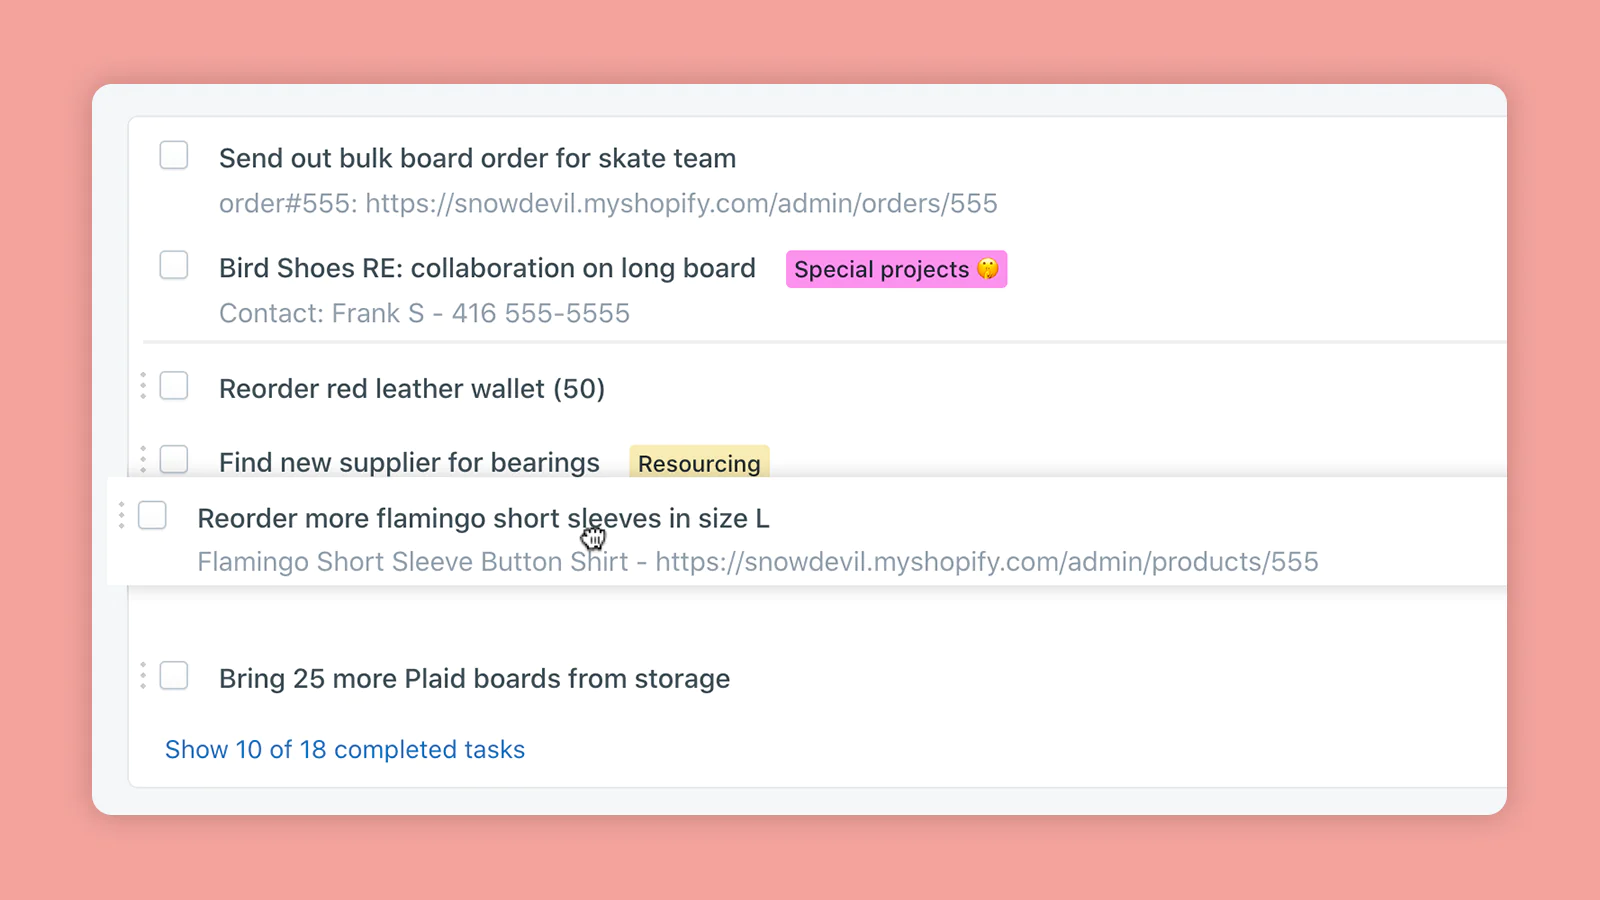The image size is (1600, 900).
Task: Click Contact: Frank S note text
Action: coord(424,314)
